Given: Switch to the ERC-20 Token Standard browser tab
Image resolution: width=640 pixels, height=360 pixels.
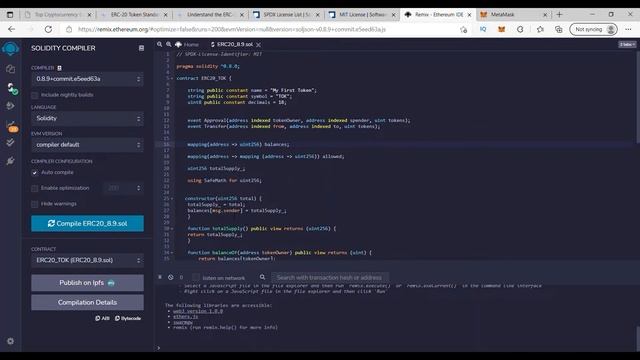Looking at the screenshot, I should [x=135, y=15].
